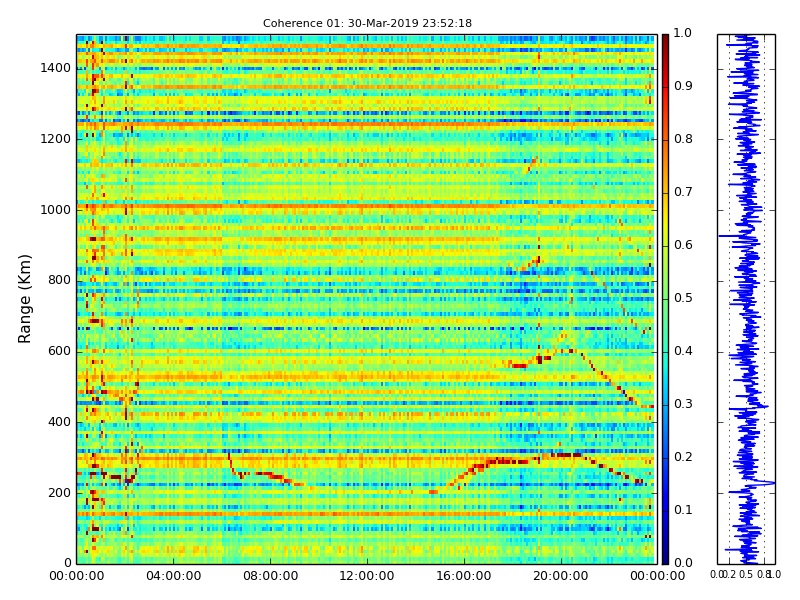The image size is (800, 600).
Task: Click the orange coherence band at 1000 km
Action: click(365, 206)
